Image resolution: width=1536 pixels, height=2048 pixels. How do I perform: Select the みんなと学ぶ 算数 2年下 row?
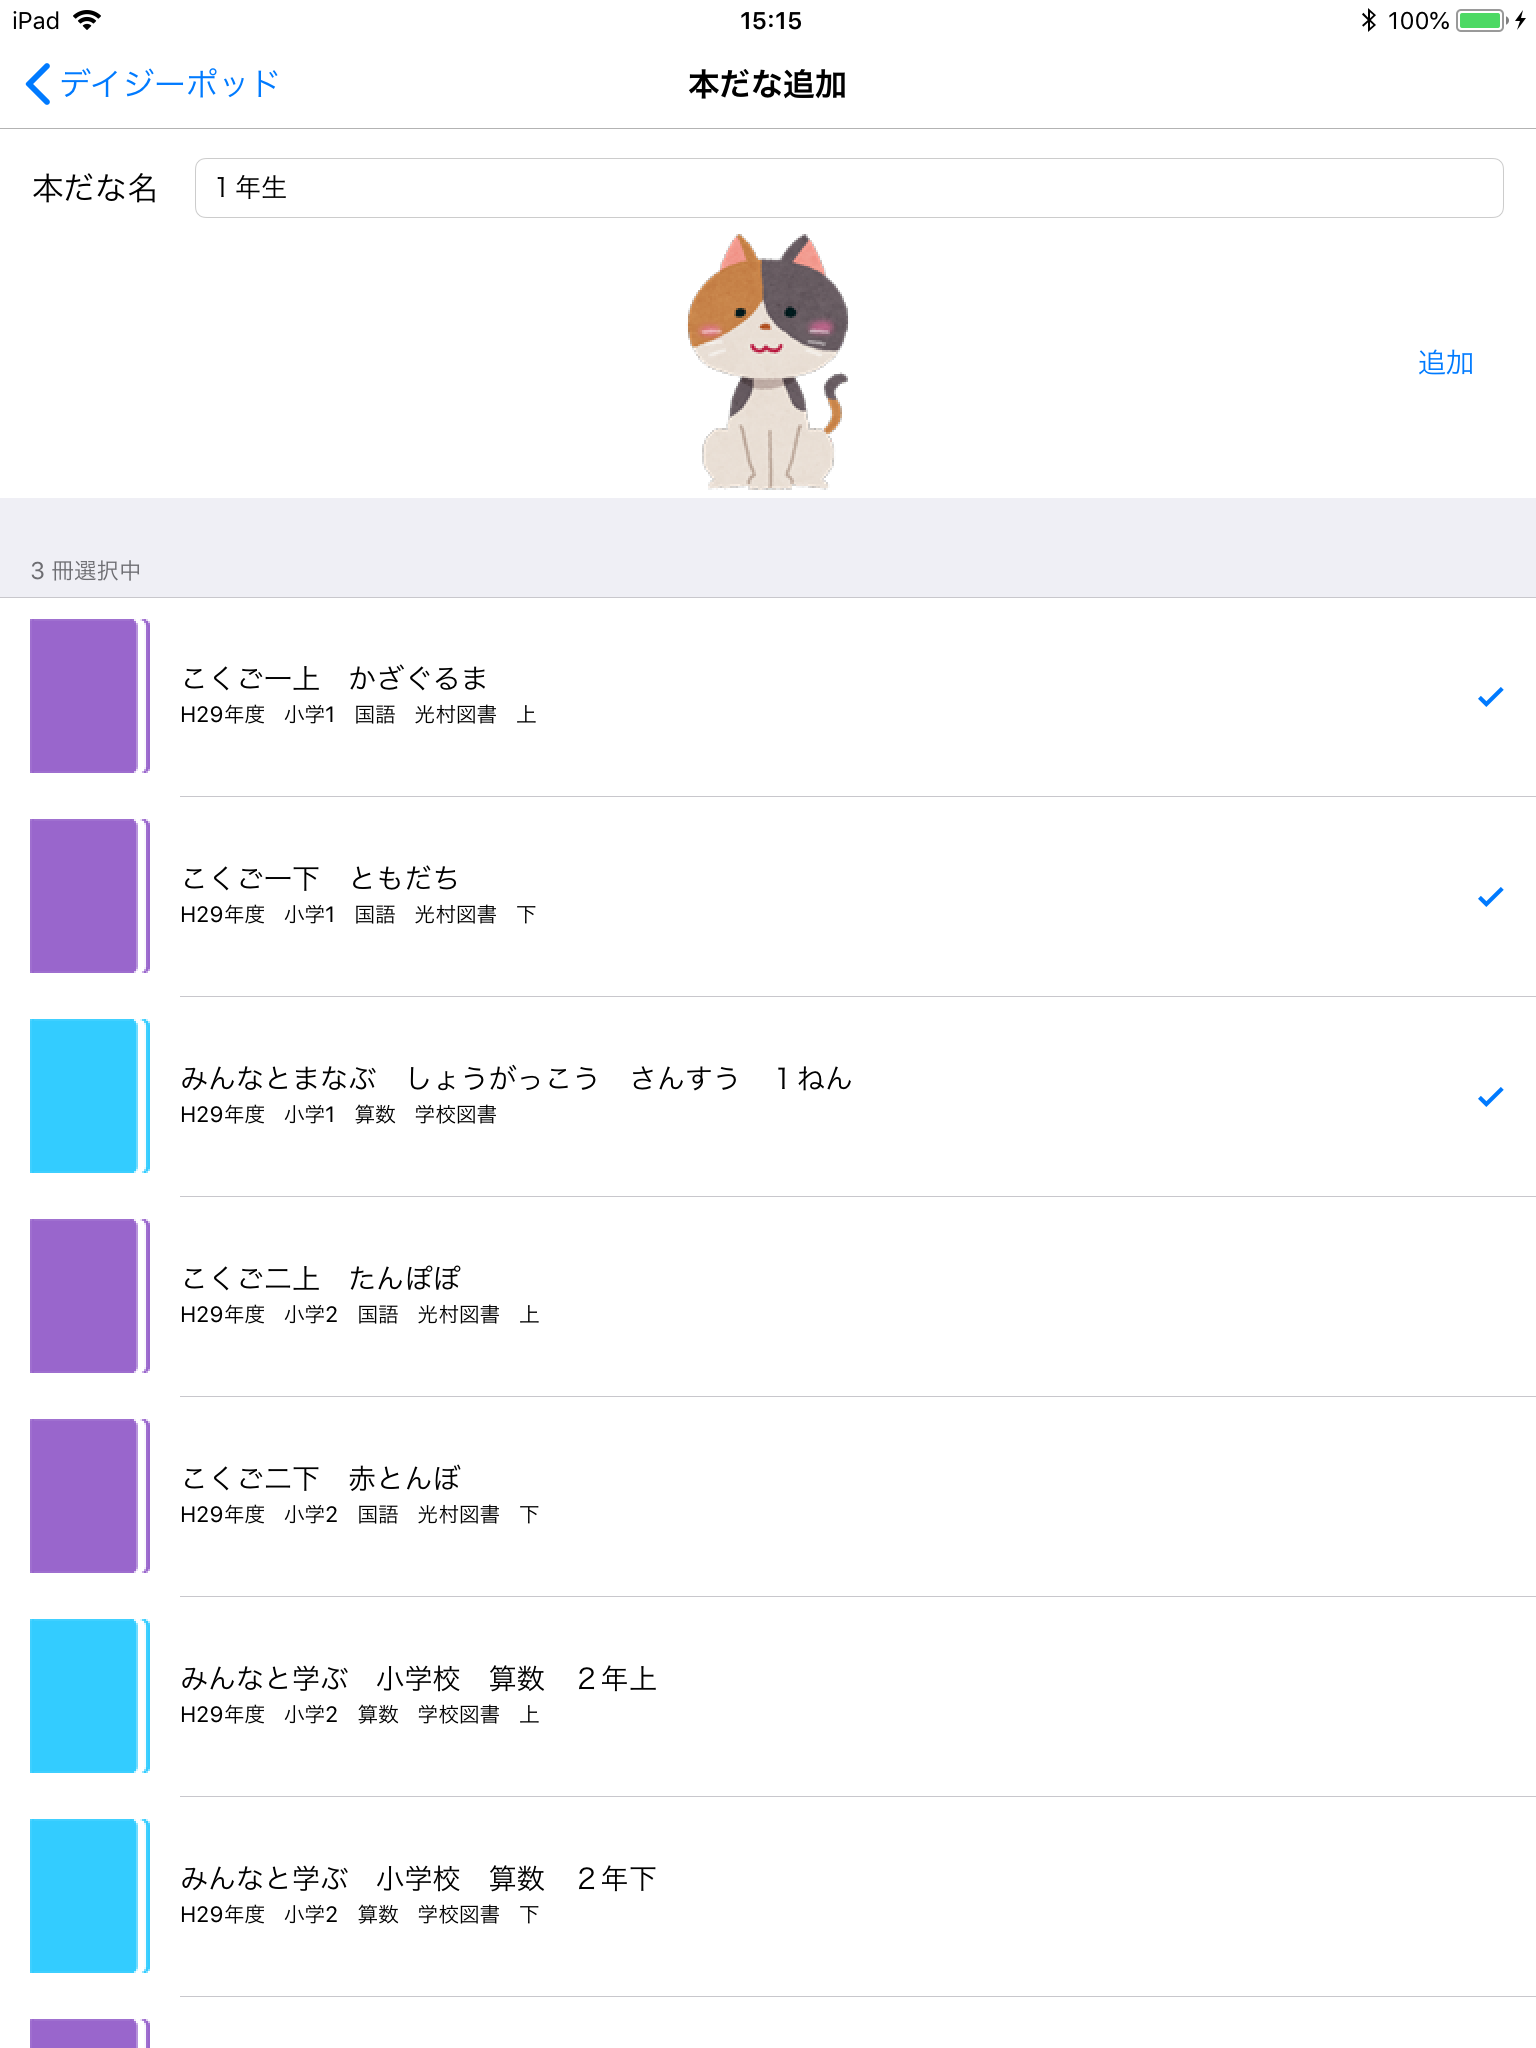(x=800, y=1896)
